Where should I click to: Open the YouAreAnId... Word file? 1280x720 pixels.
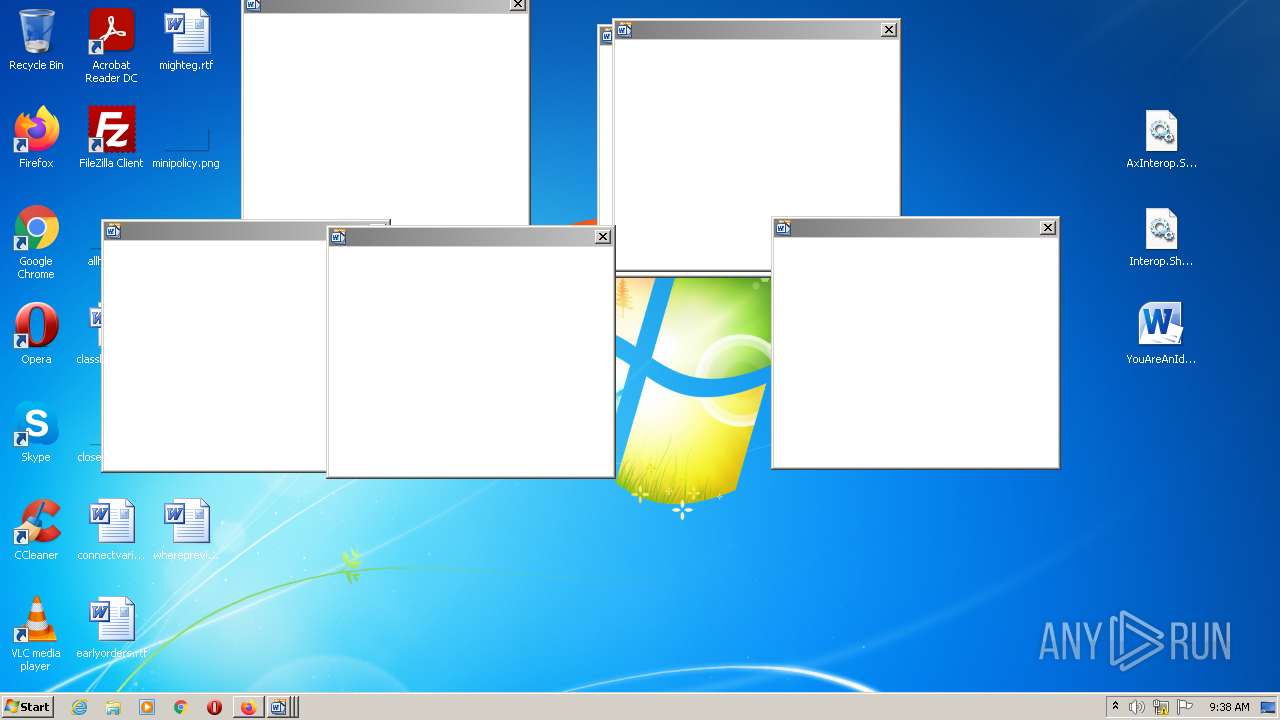(x=1161, y=334)
